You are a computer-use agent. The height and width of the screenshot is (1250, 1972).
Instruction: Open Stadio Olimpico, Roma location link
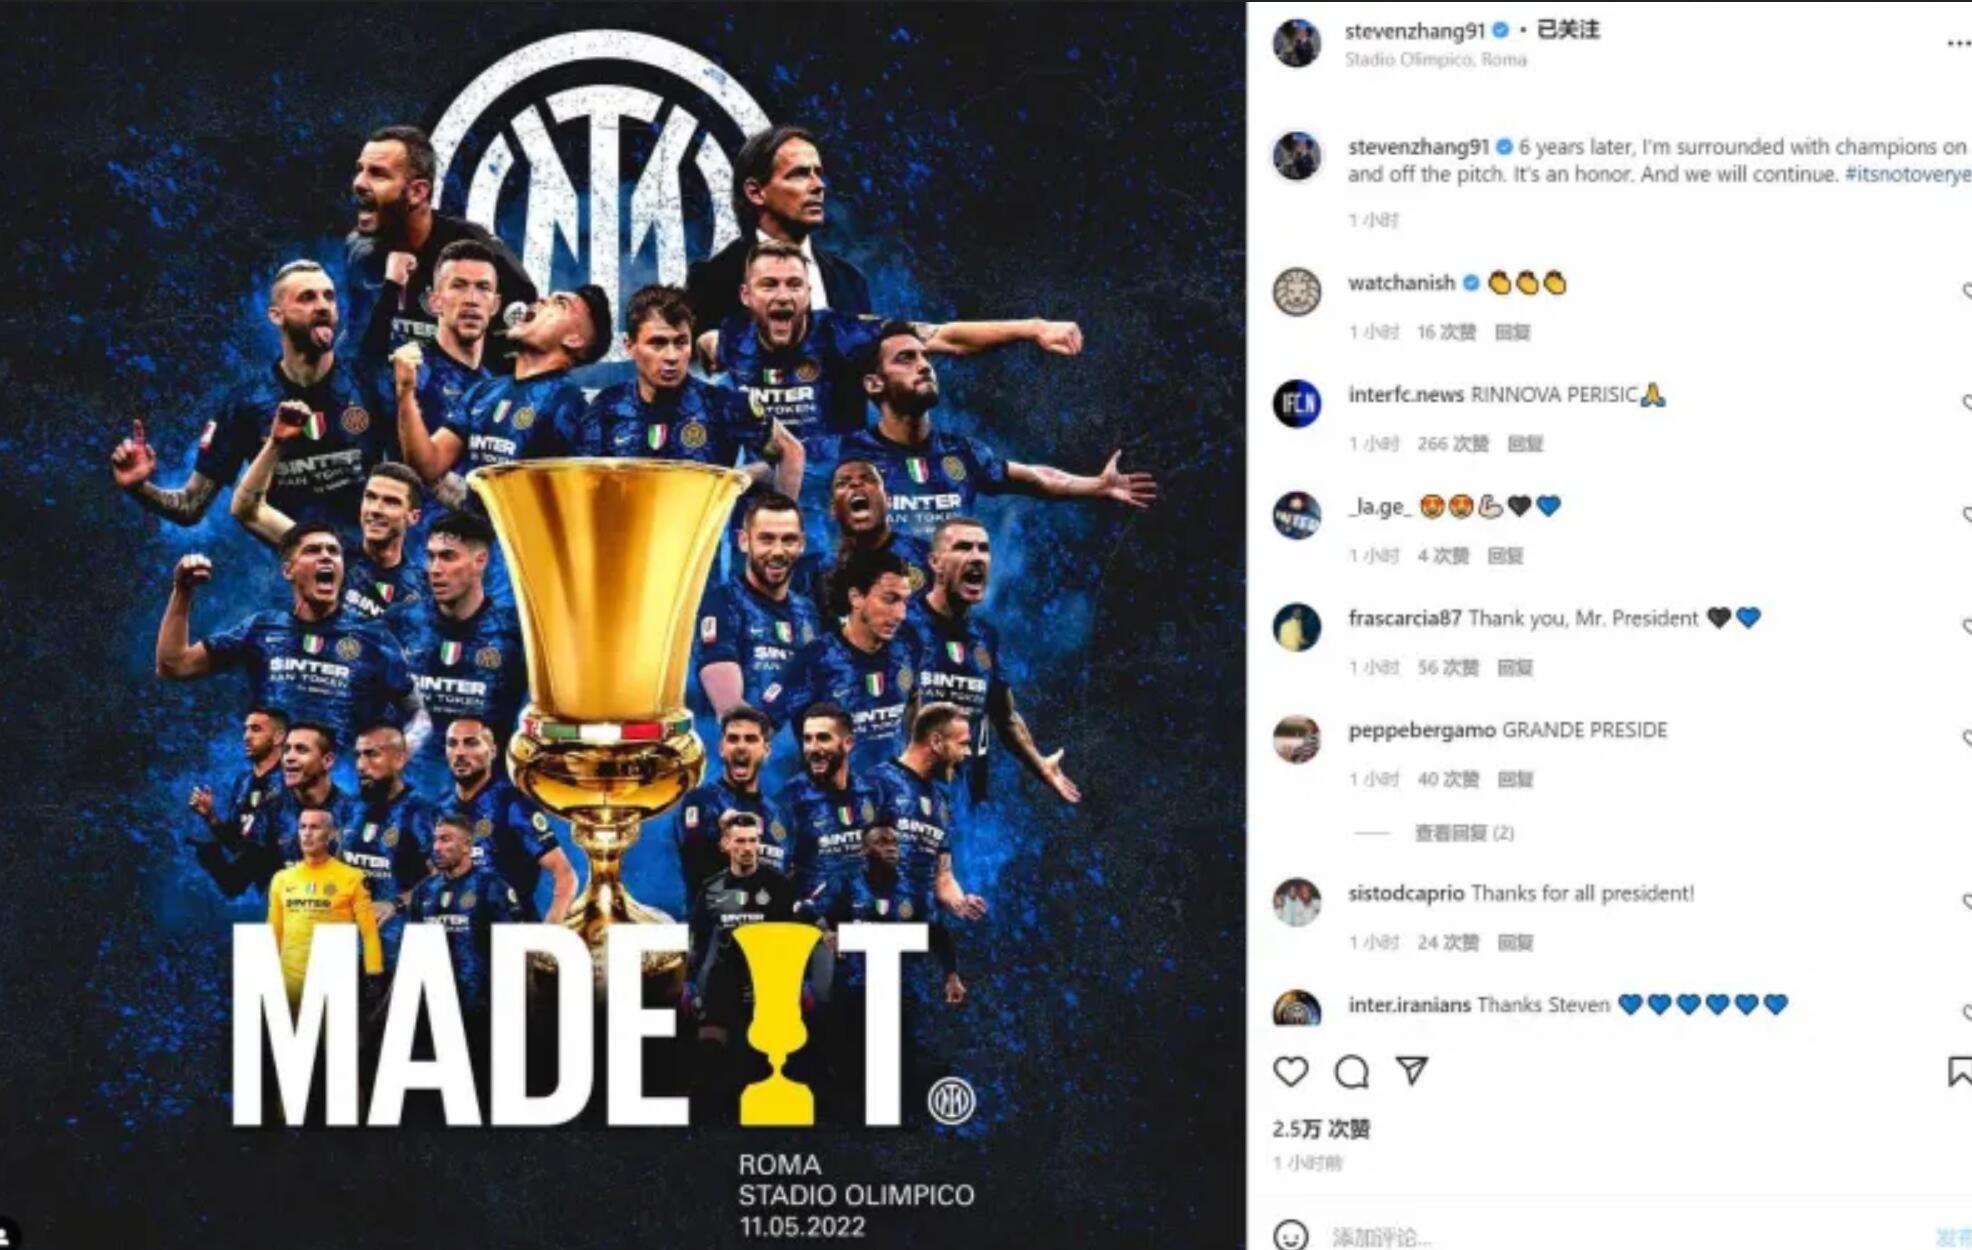[x=1435, y=59]
